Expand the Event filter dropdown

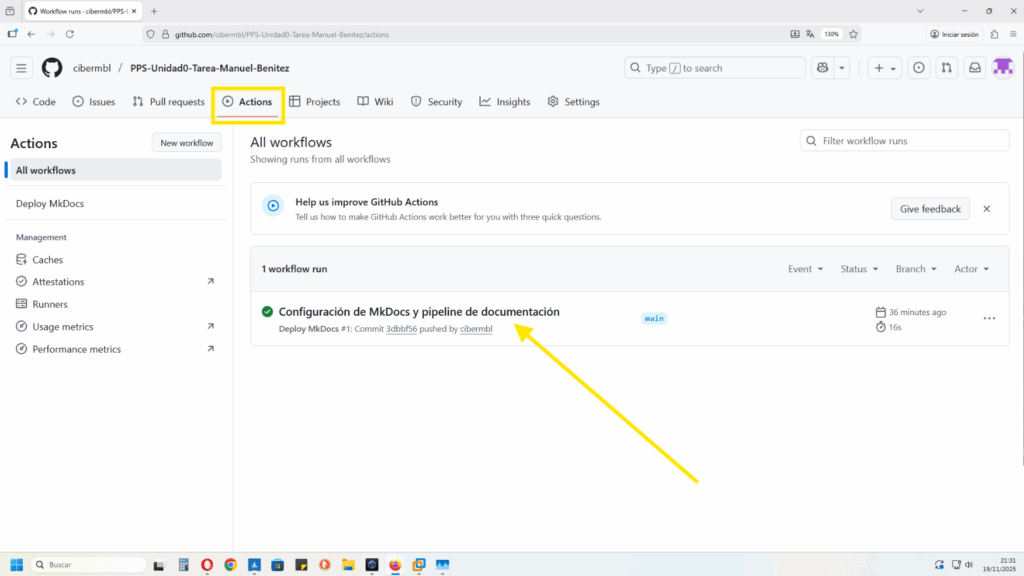pyautogui.click(x=805, y=269)
